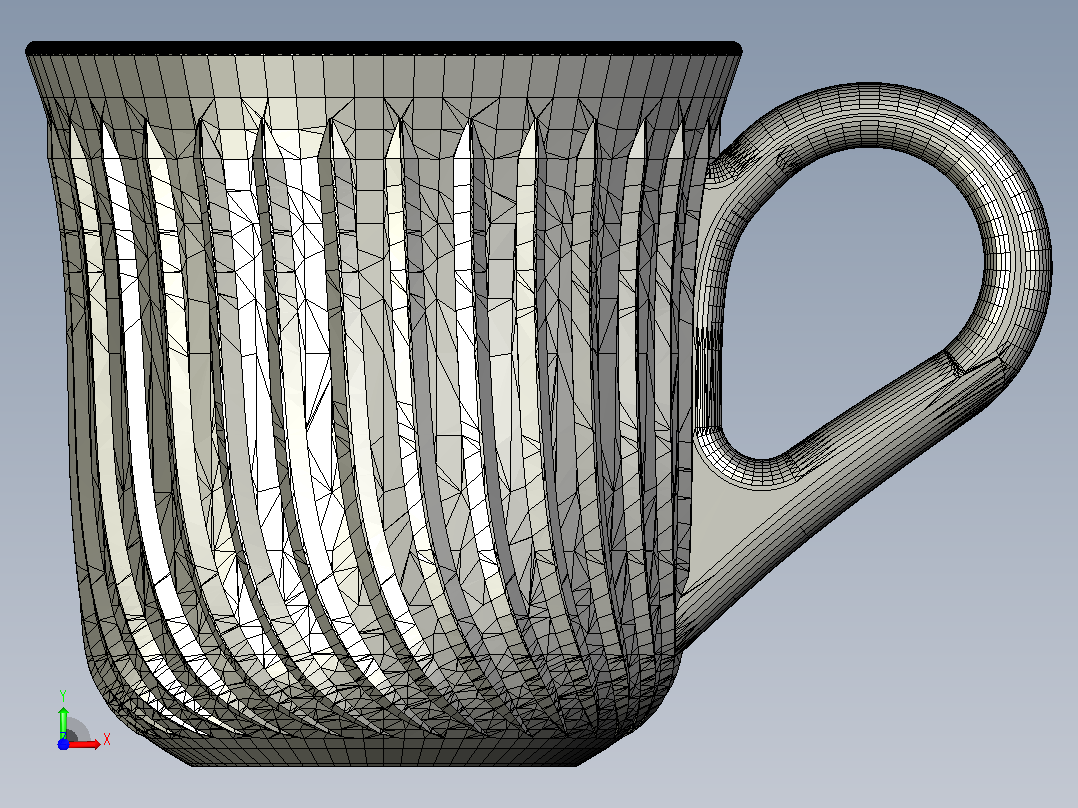Screen dimensions: 1078x808
Task: Select the dark top rim of the cup
Action: point(384,49)
